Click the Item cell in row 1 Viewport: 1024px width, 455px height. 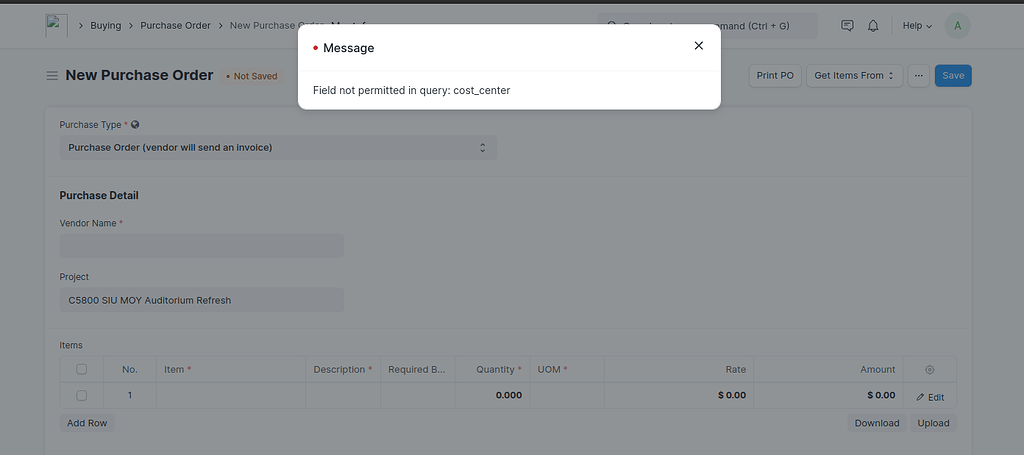tap(231, 396)
